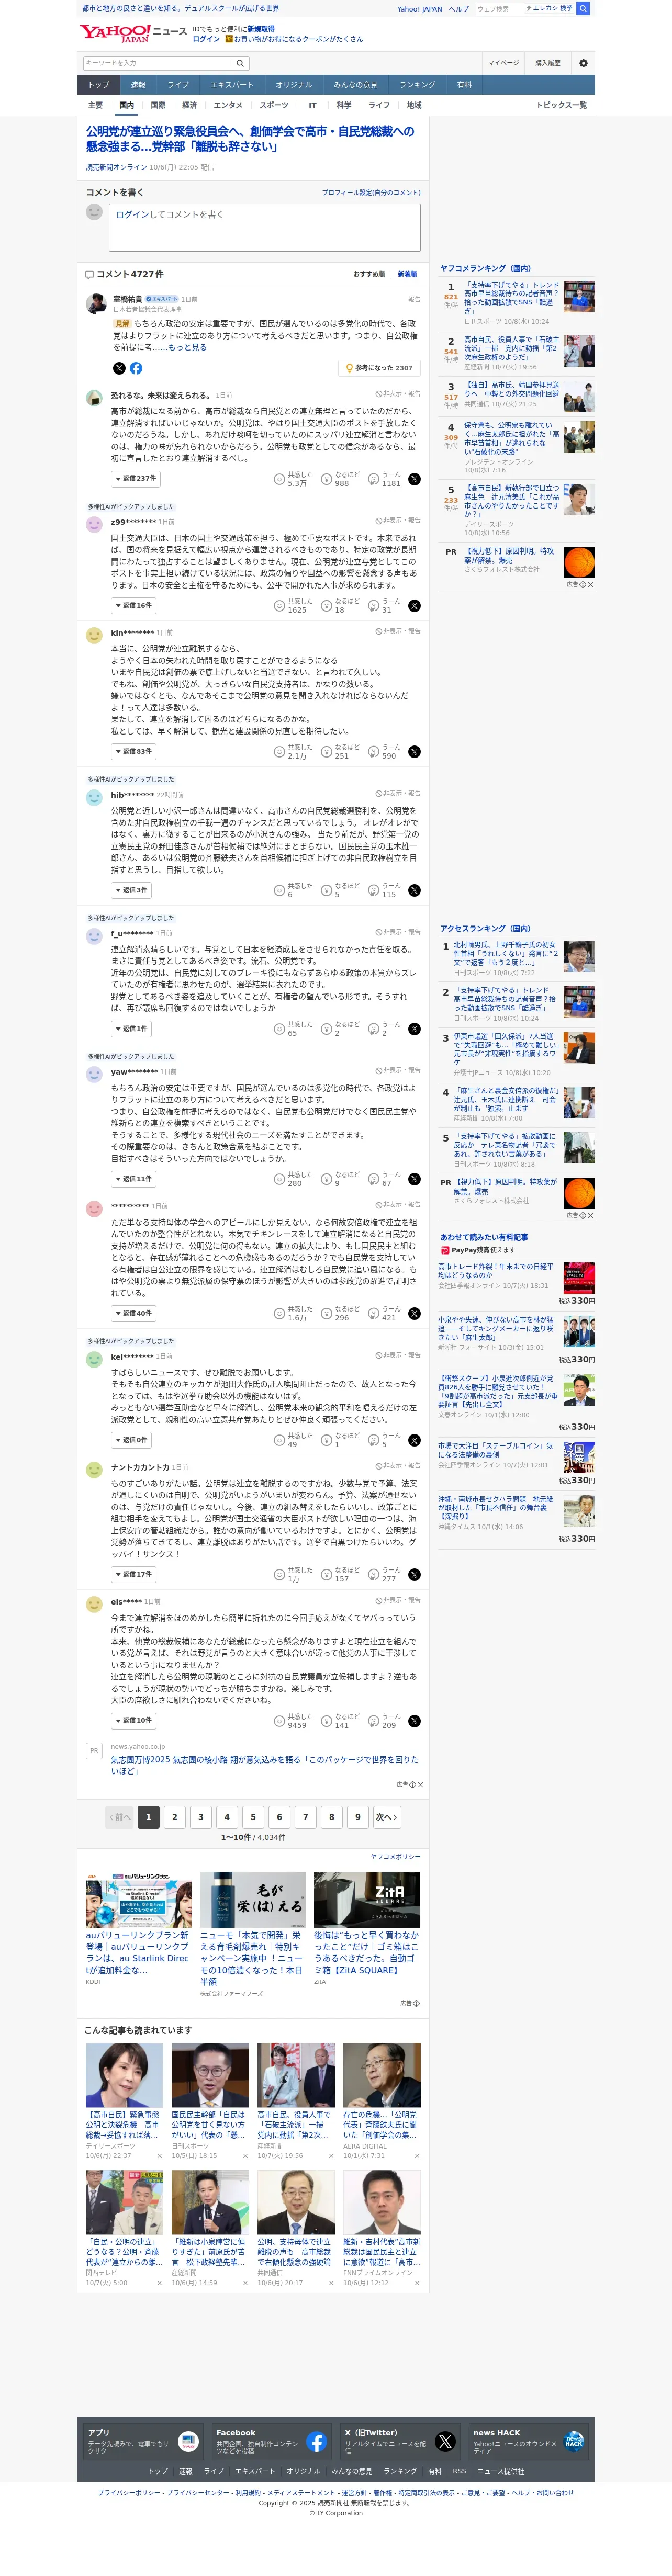Click 共感した 1625 reaction on z99 comment
The width and height of the screenshot is (672, 2576).
(280, 606)
